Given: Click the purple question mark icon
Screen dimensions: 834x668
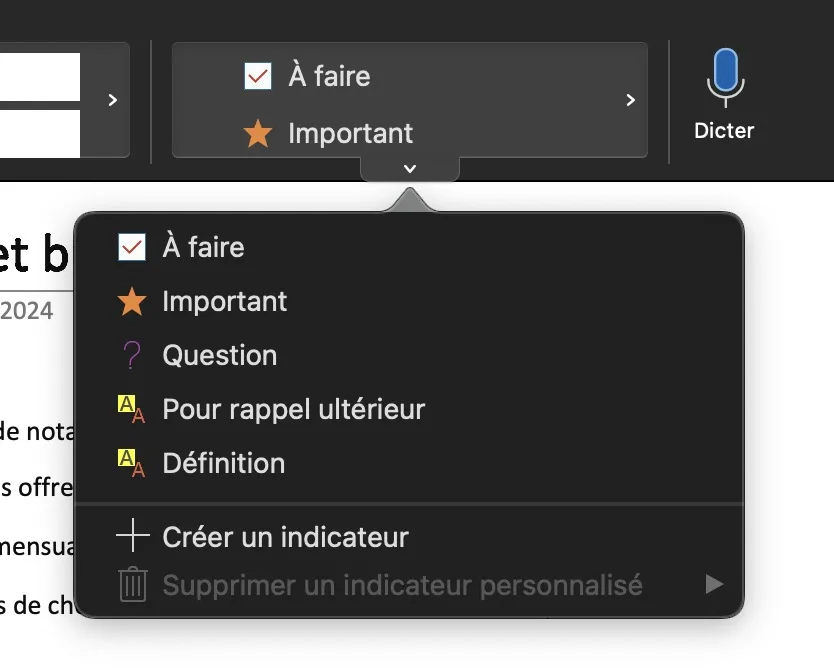Looking at the screenshot, I should click(x=132, y=356).
